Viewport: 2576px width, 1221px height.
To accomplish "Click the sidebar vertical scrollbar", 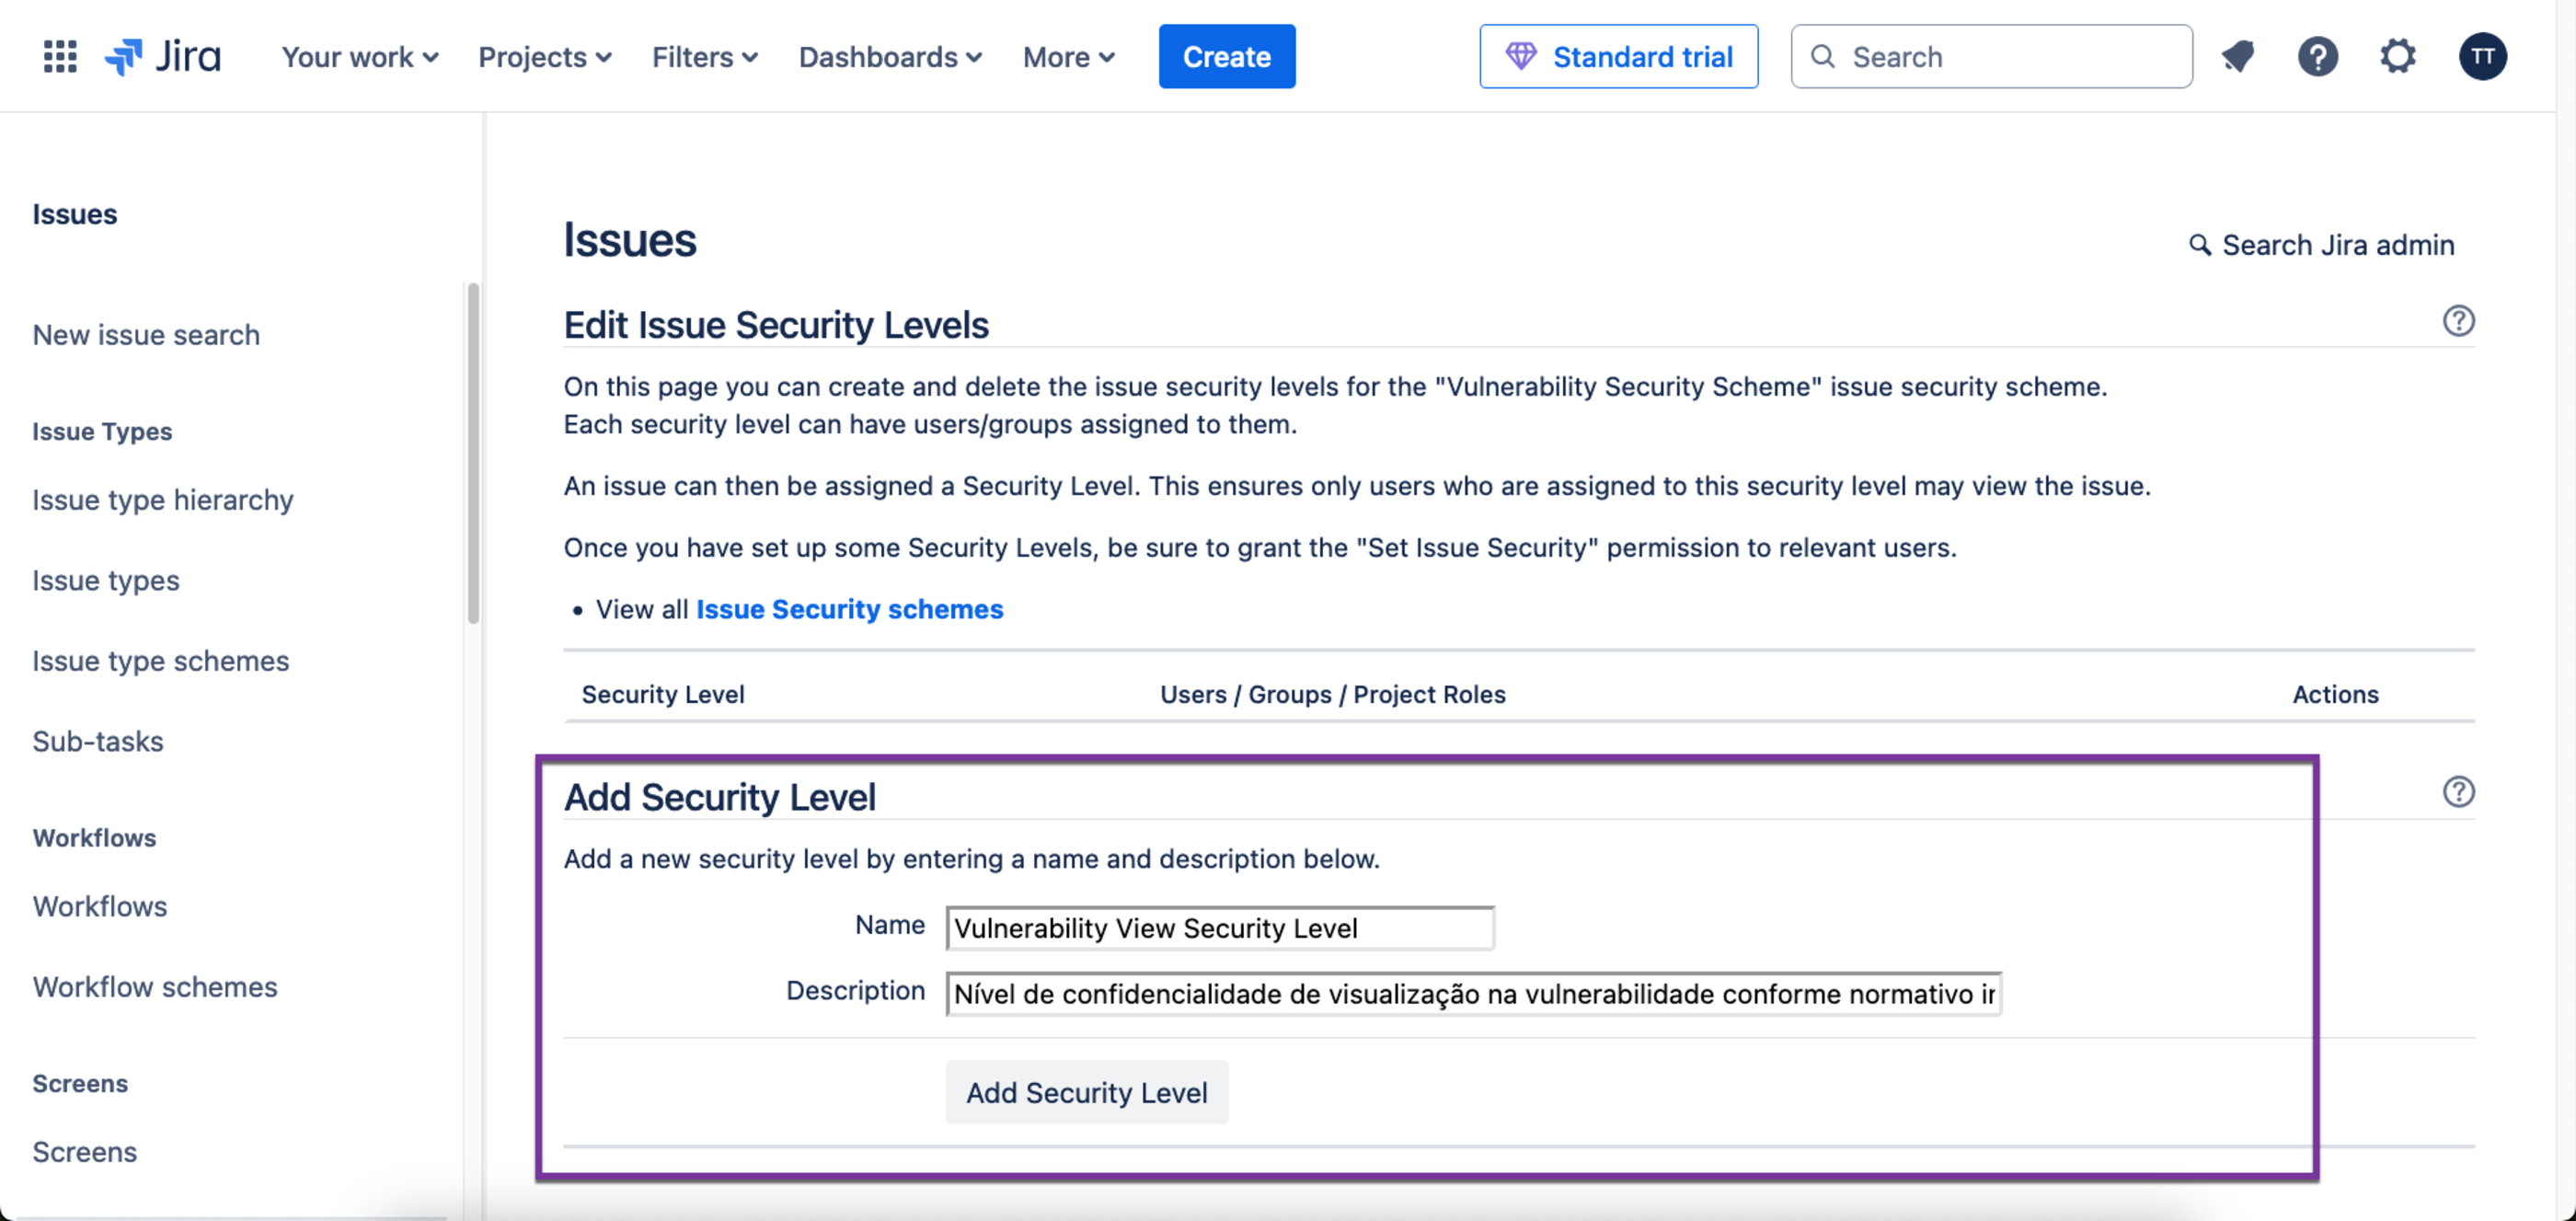I will coord(473,453).
